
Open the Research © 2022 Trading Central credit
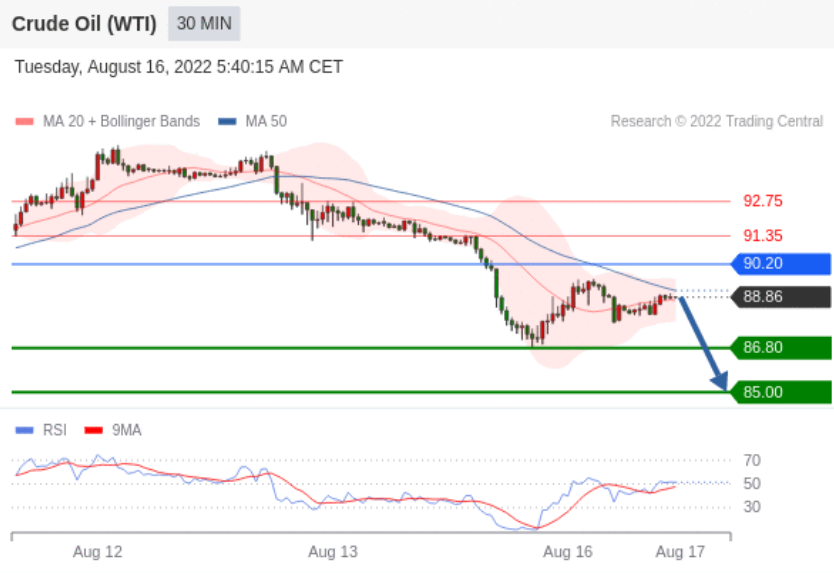(716, 121)
